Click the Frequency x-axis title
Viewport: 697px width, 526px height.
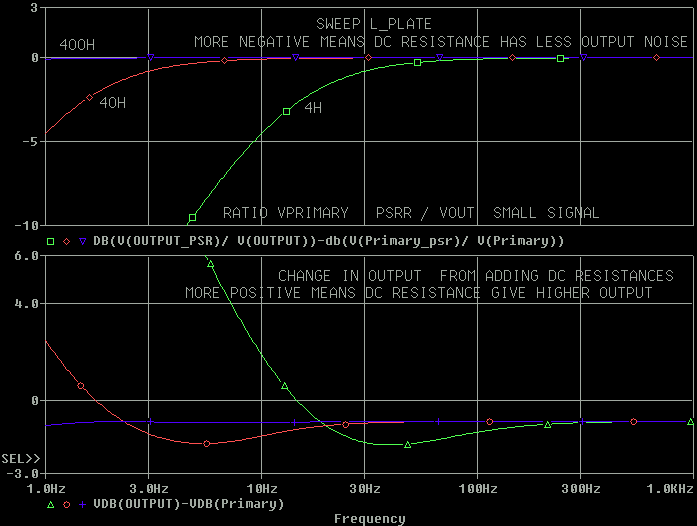tap(369, 519)
